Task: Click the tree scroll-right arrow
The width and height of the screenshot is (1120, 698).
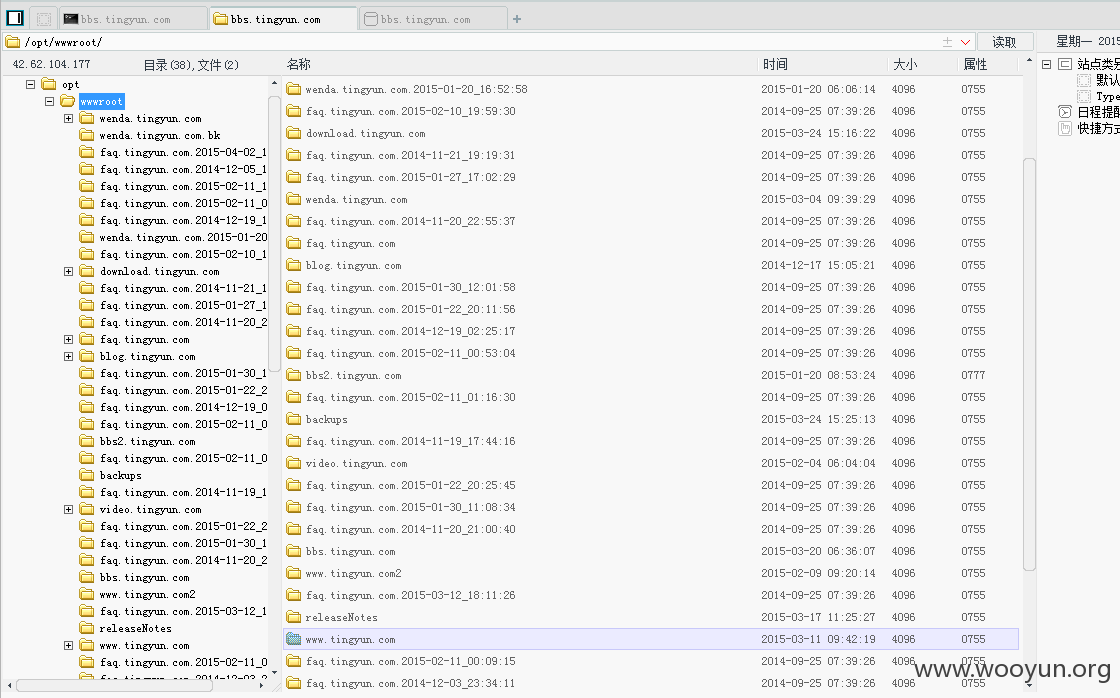Action: pos(261,686)
